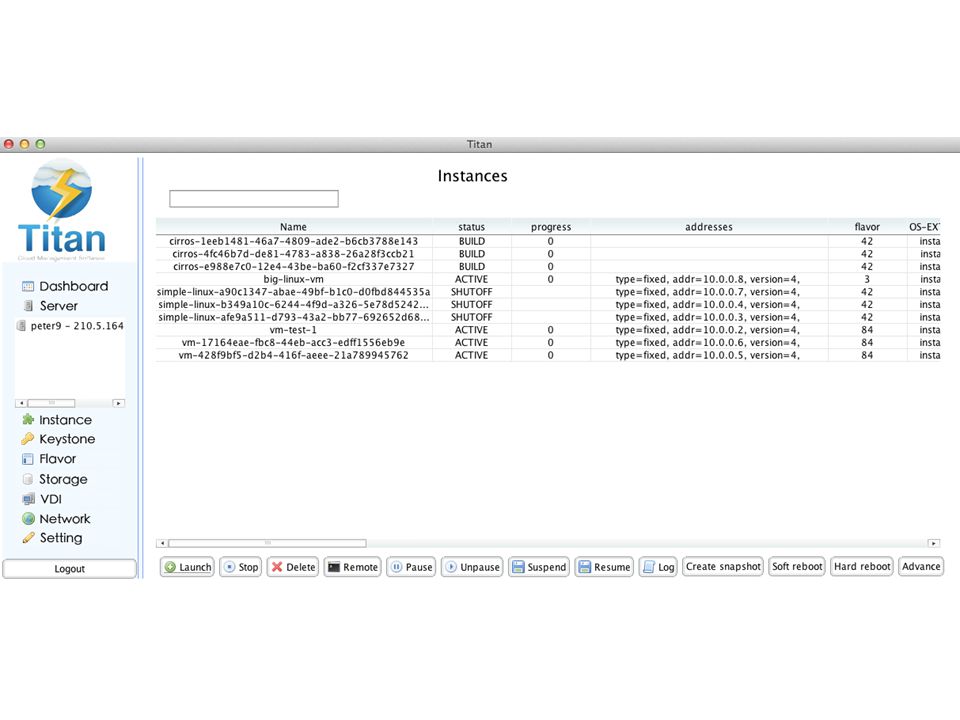960x720 pixels.
Task: Click the Flavor window icon
Action: tap(28, 459)
